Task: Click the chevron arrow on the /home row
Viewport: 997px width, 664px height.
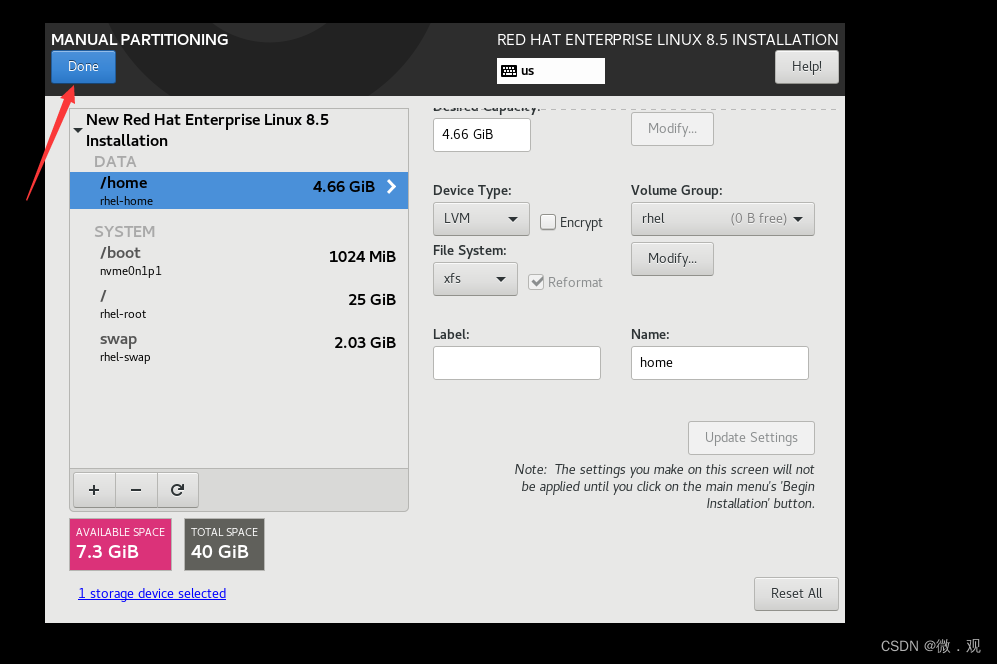Action: tap(392, 186)
